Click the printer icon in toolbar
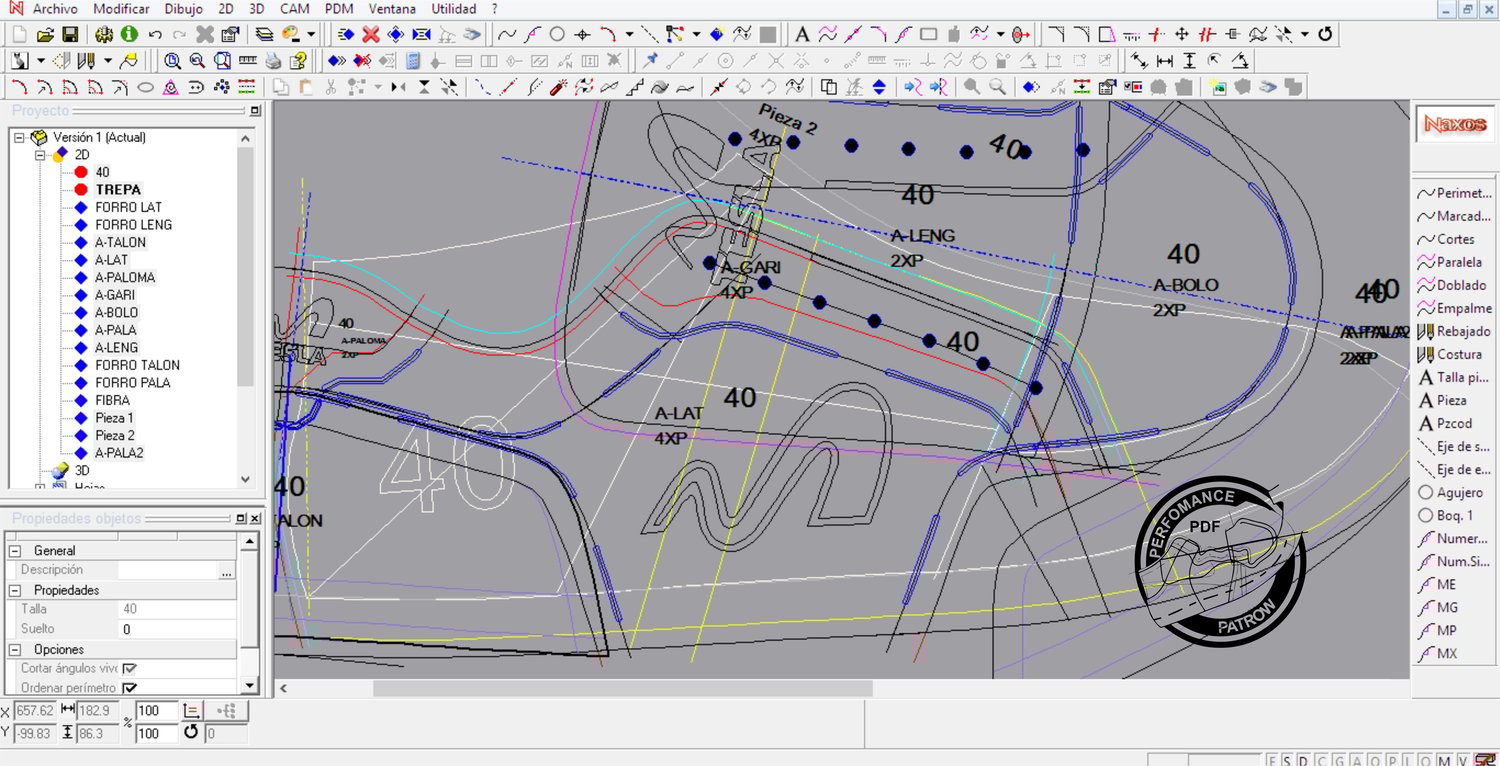Image resolution: width=1500 pixels, height=766 pixels. 273,61
